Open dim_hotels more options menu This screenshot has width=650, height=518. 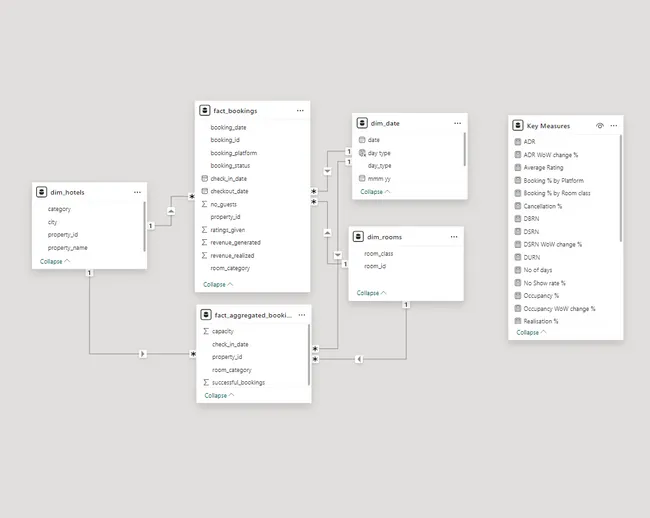(137, 192)
